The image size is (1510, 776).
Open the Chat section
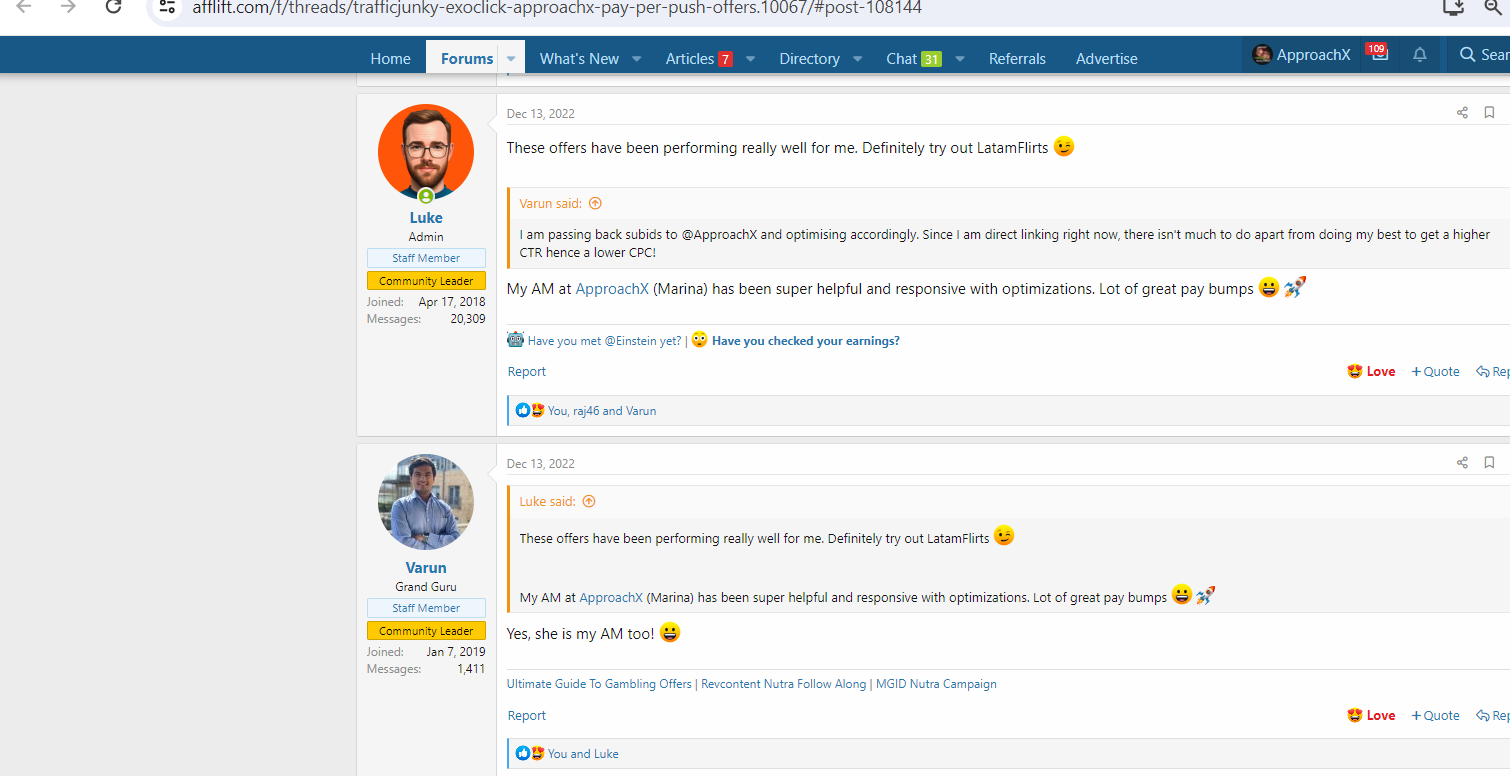coord(913,58)
